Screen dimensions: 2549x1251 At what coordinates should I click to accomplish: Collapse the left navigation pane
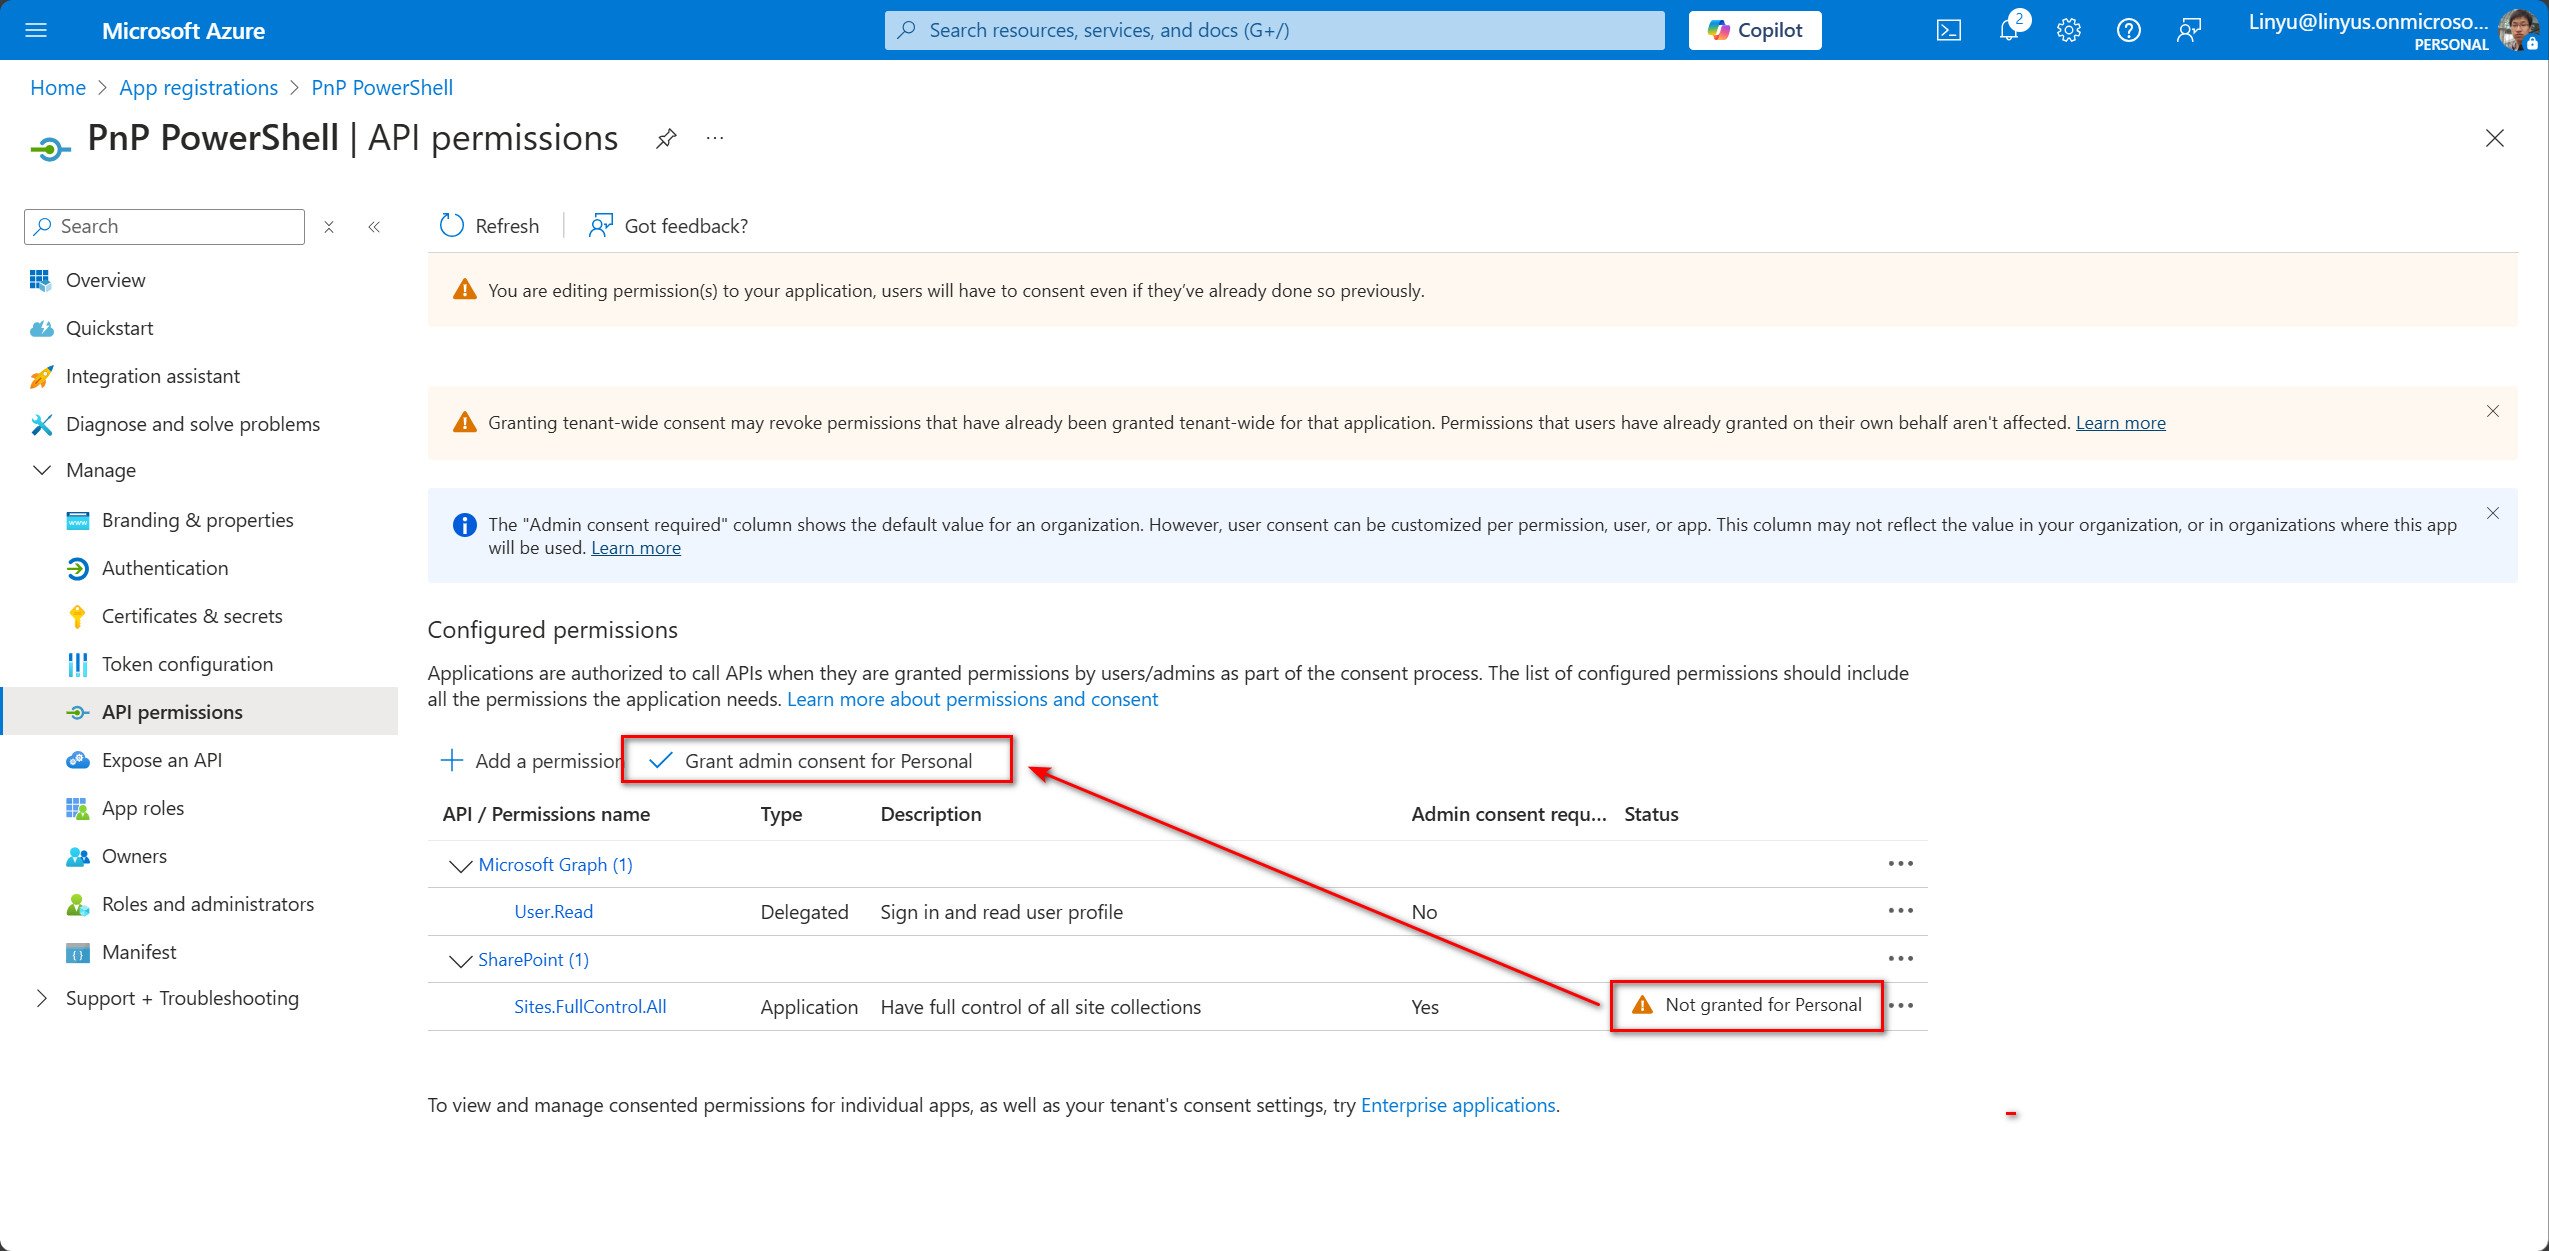[x=375, y=227]
